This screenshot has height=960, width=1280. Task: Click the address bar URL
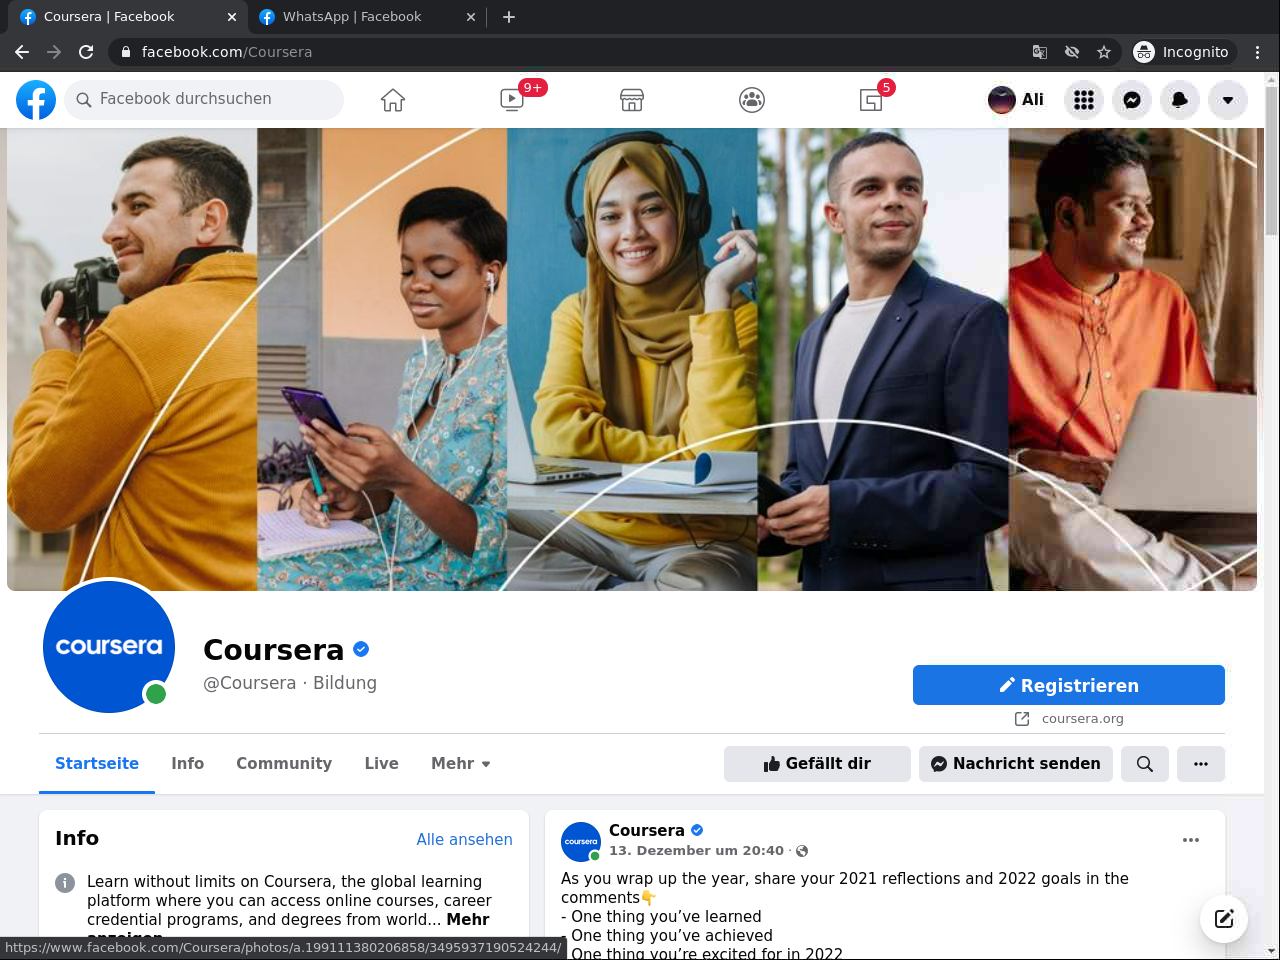tap(227, 52)
